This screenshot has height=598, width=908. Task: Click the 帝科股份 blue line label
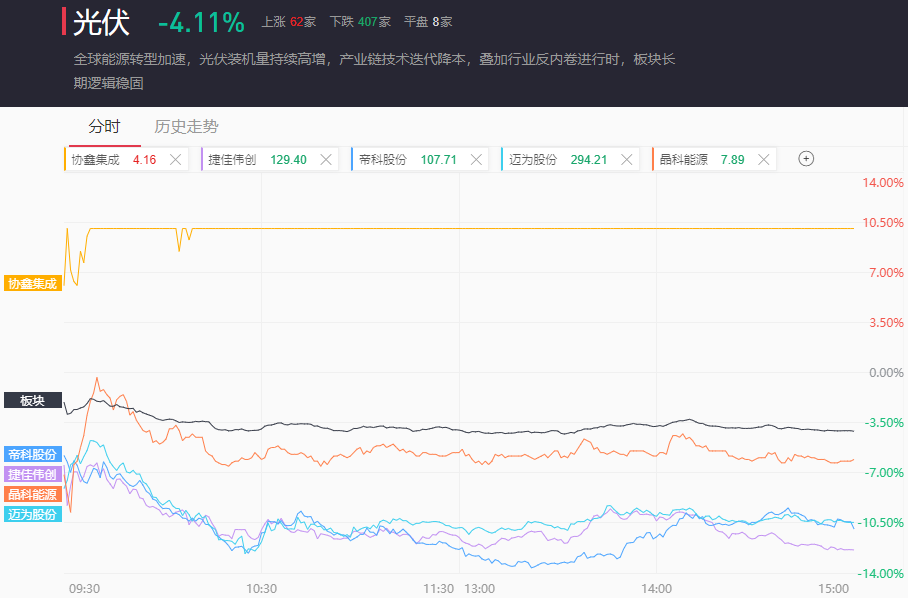point(32,454)
